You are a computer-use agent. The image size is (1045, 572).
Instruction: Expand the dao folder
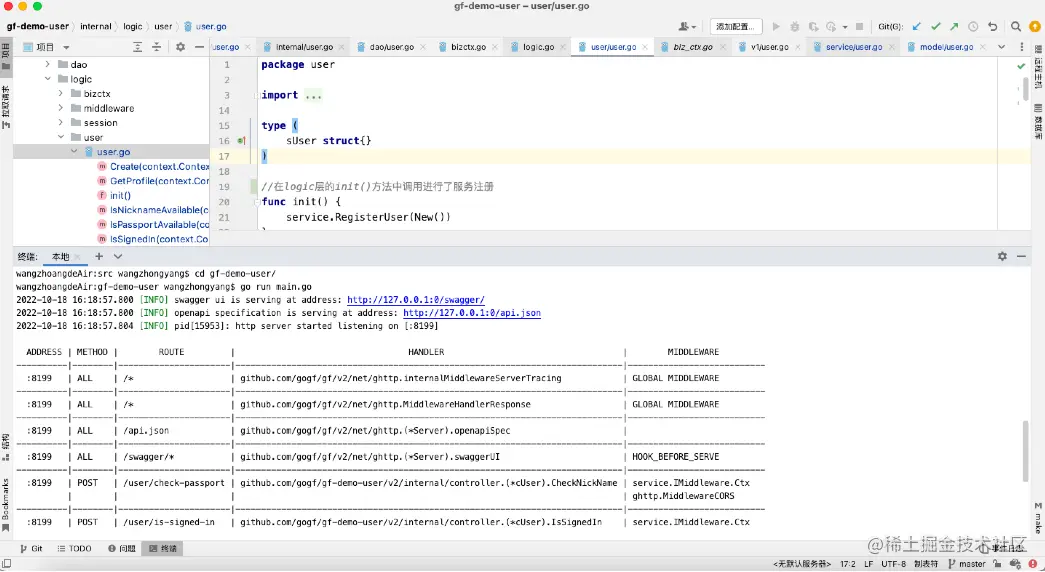(x=47, y=65)
